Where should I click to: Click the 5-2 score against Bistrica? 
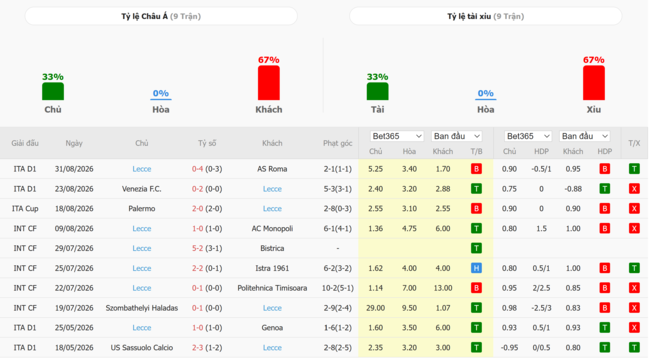pos(197,248)
